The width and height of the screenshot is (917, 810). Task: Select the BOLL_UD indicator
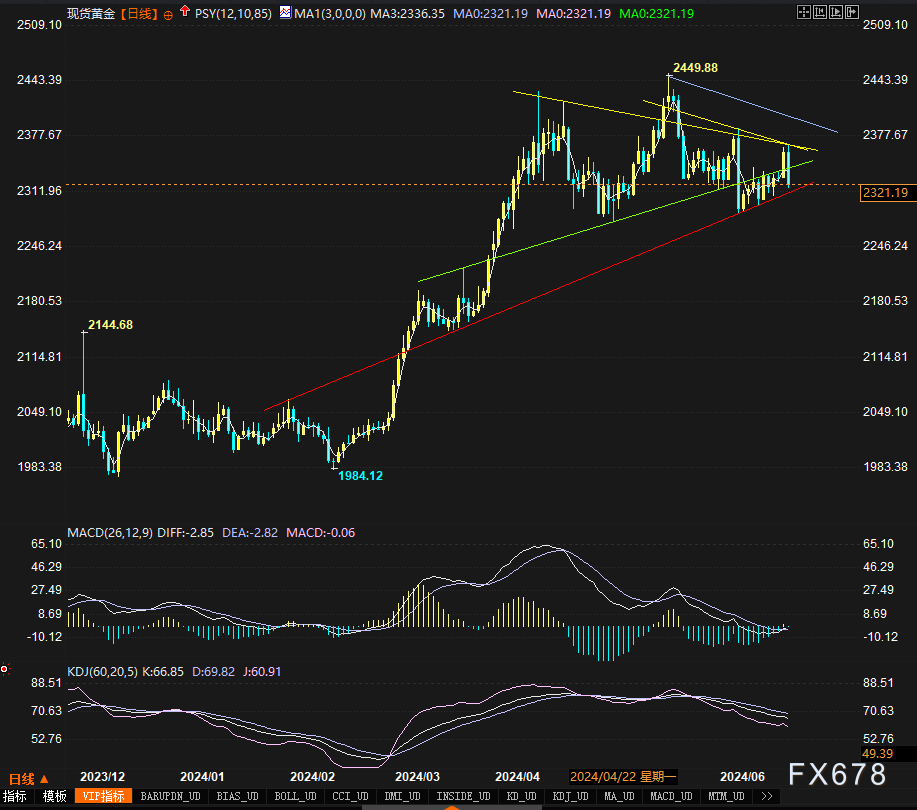[x=293, y=797]
